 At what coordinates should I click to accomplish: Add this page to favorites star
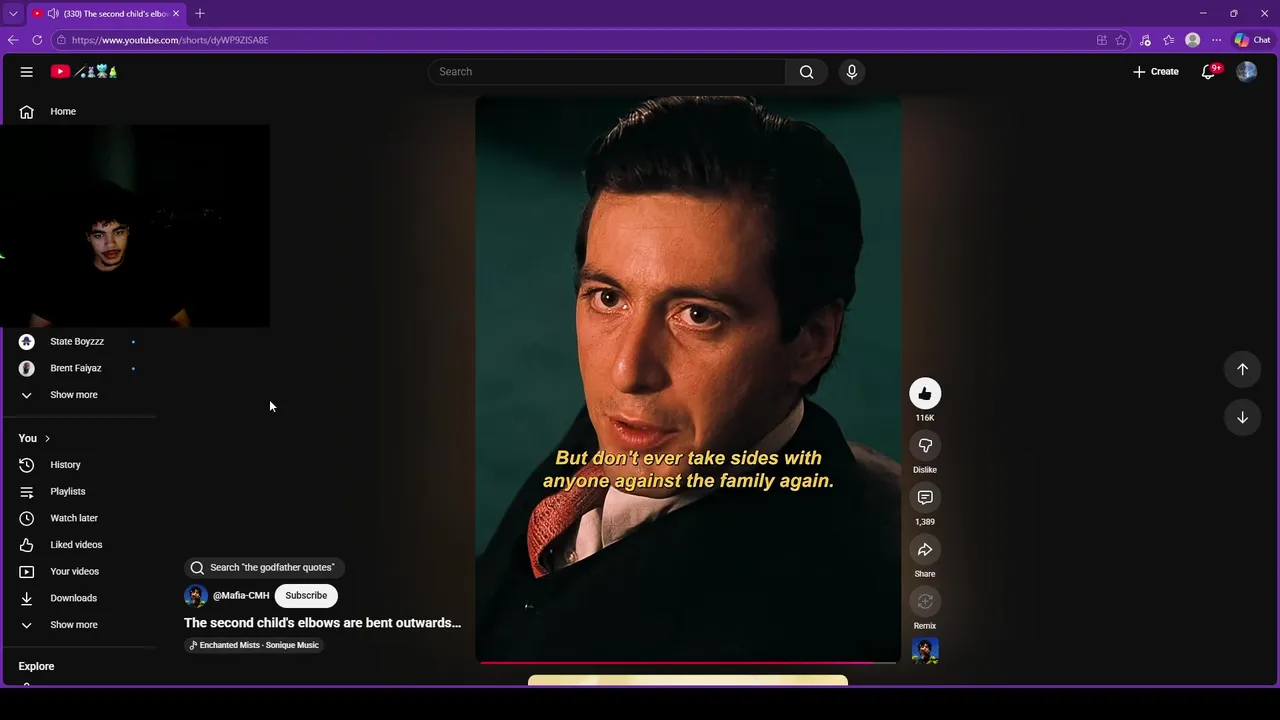1121,40
